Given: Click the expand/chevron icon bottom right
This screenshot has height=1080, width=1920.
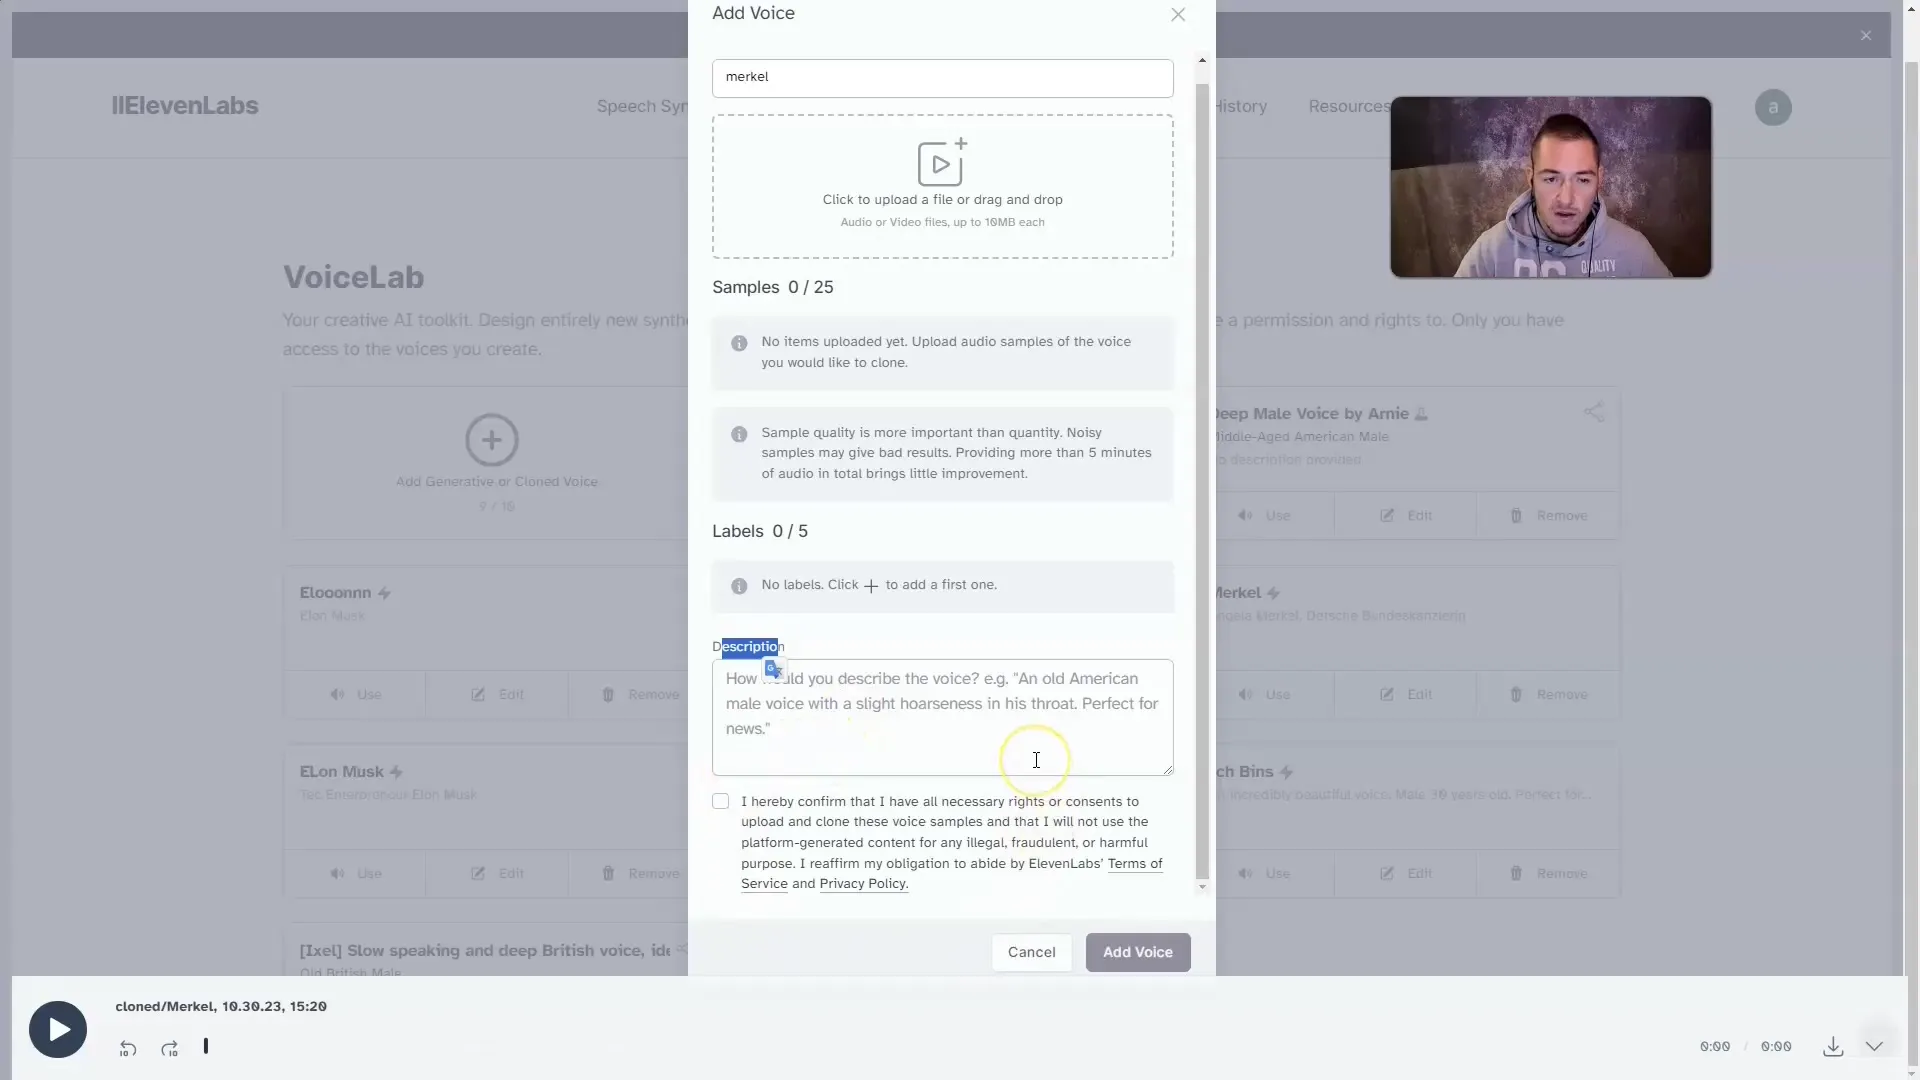Looking at the screenshot, I should point(1874,1046).
